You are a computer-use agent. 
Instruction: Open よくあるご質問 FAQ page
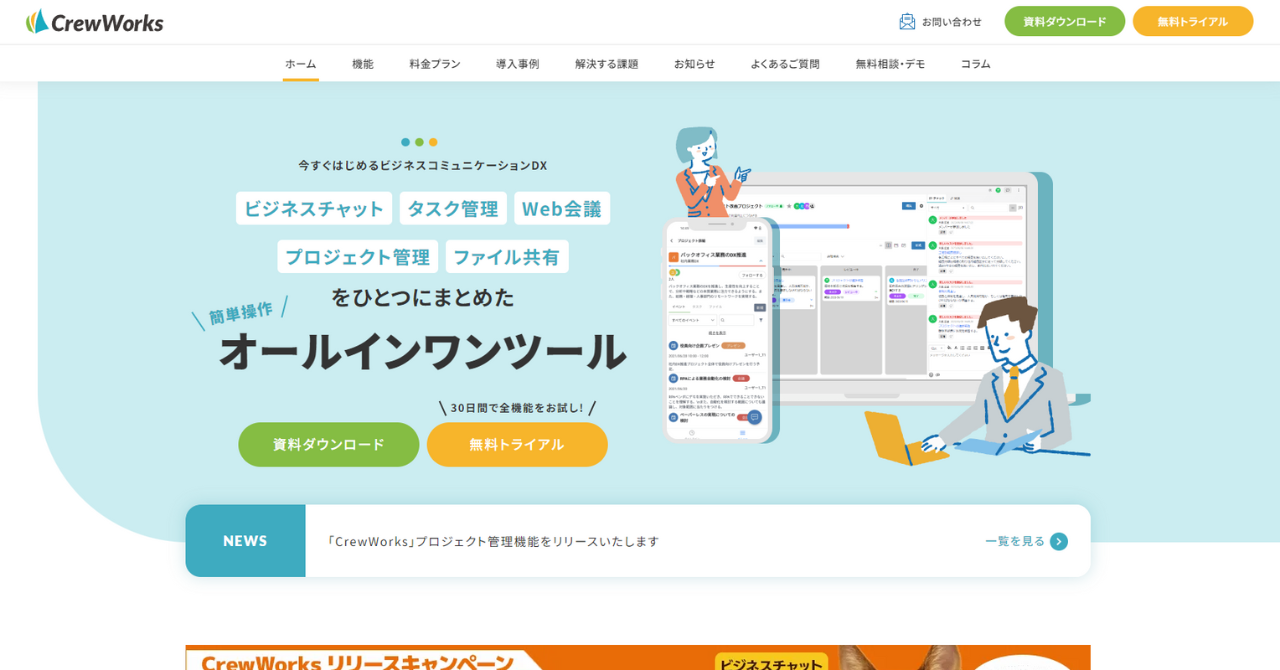click(785, 63)
